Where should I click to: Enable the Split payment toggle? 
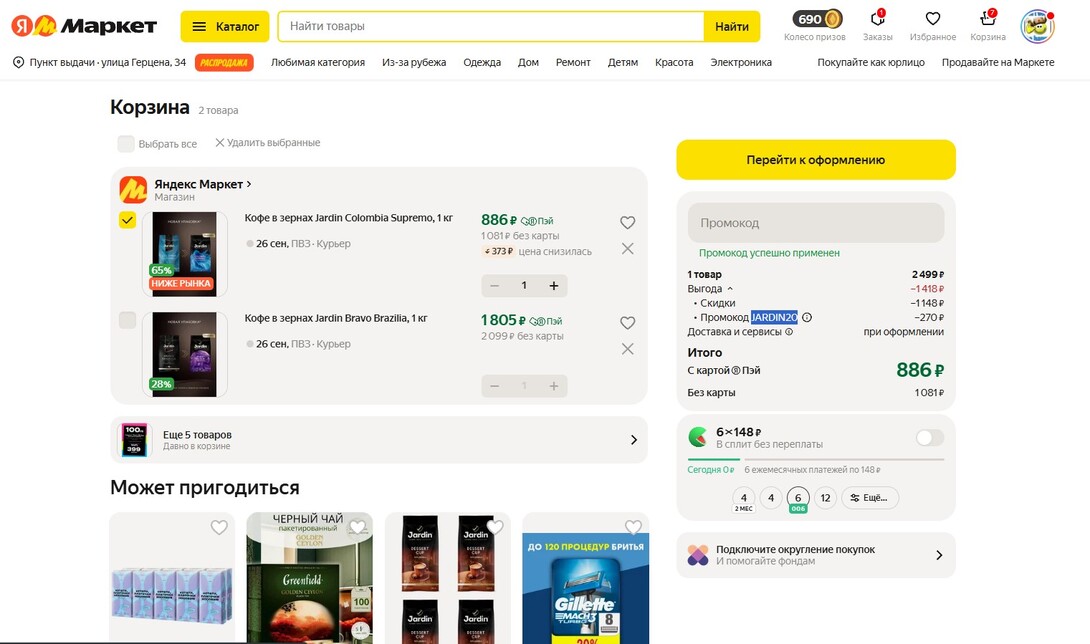pos(929,438)
